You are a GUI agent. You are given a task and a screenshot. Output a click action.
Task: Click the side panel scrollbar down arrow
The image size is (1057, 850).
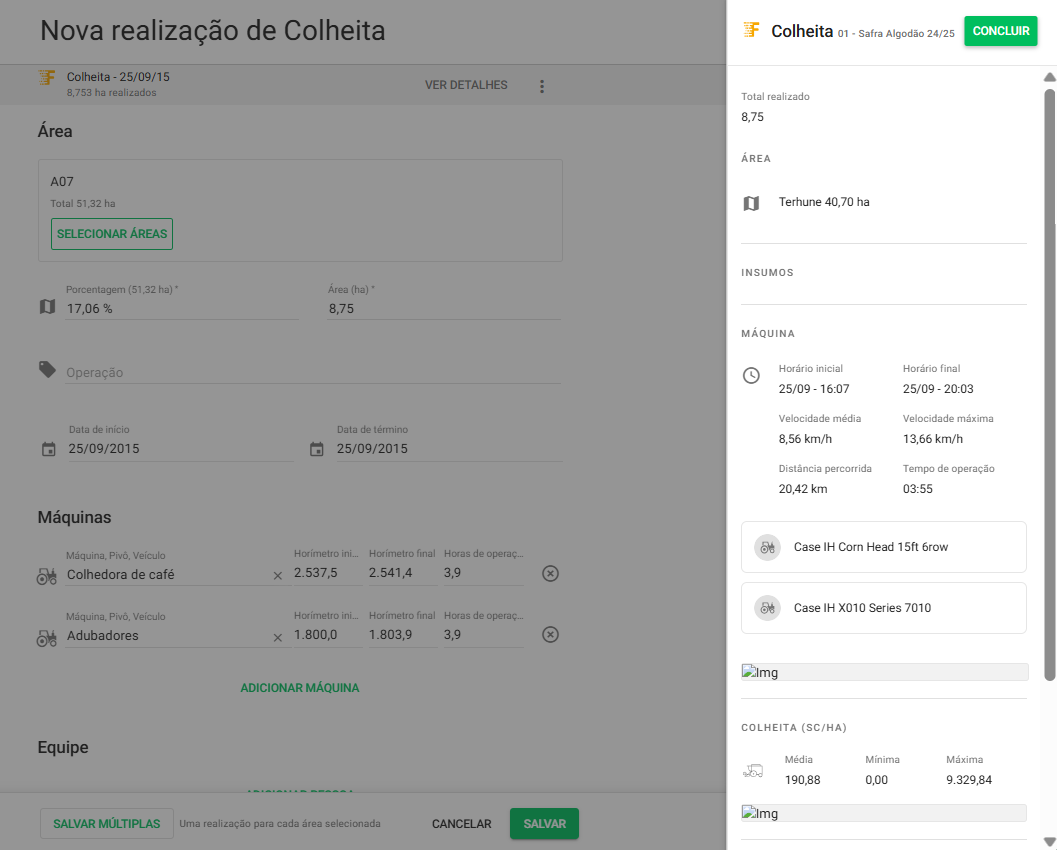(x=1049, y=841)
